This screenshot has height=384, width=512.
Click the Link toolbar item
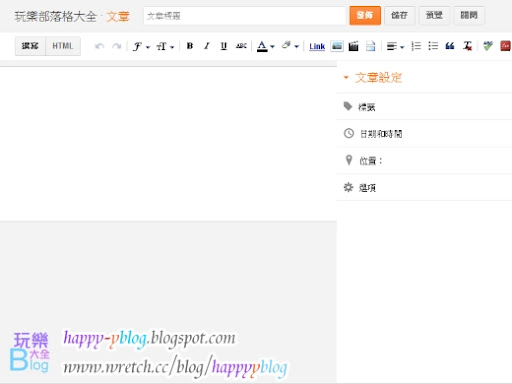coord(317,46)
